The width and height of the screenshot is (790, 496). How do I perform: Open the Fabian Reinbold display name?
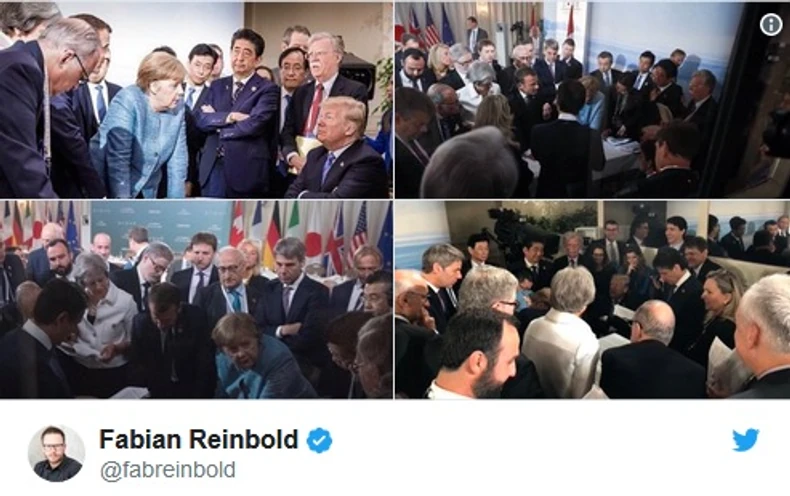[x=199, y=439]
